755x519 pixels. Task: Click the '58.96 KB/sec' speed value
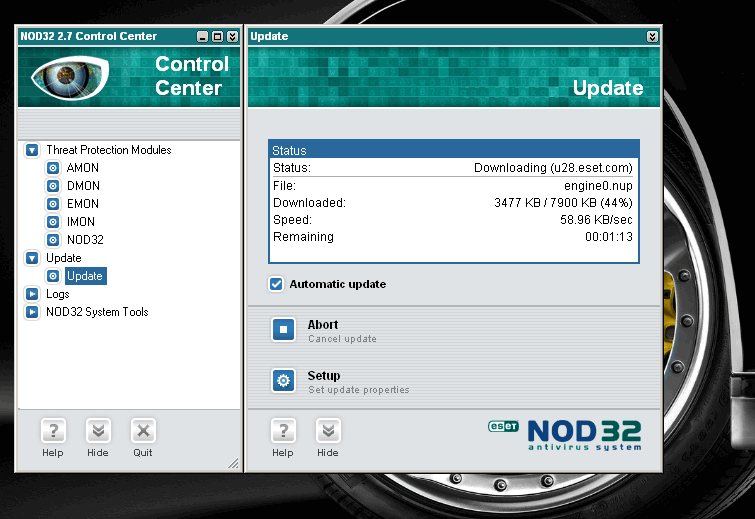click(596, 220)
